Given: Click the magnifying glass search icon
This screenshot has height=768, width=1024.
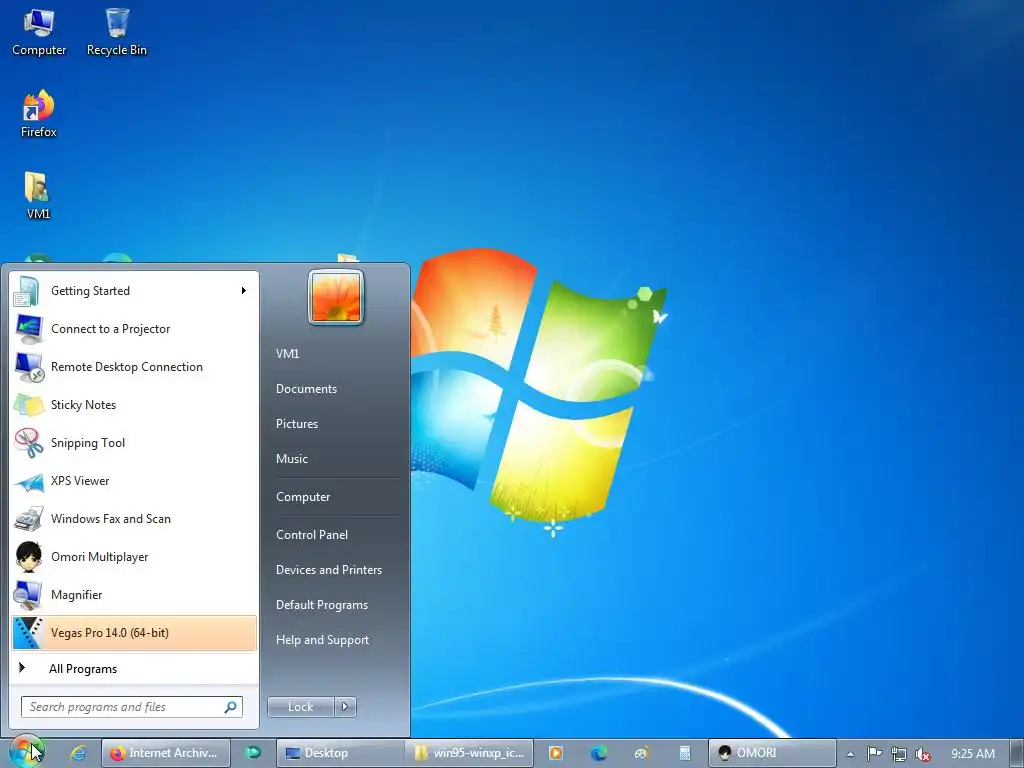Looking at the screenshot, I should coord(231,707).
